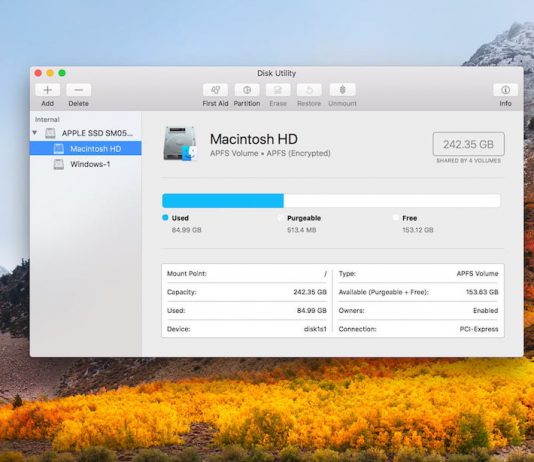Viewport: 534px width, 462px height.
Task: Click the Used 84.99 GB table value
Action: (x=312, y=310)
